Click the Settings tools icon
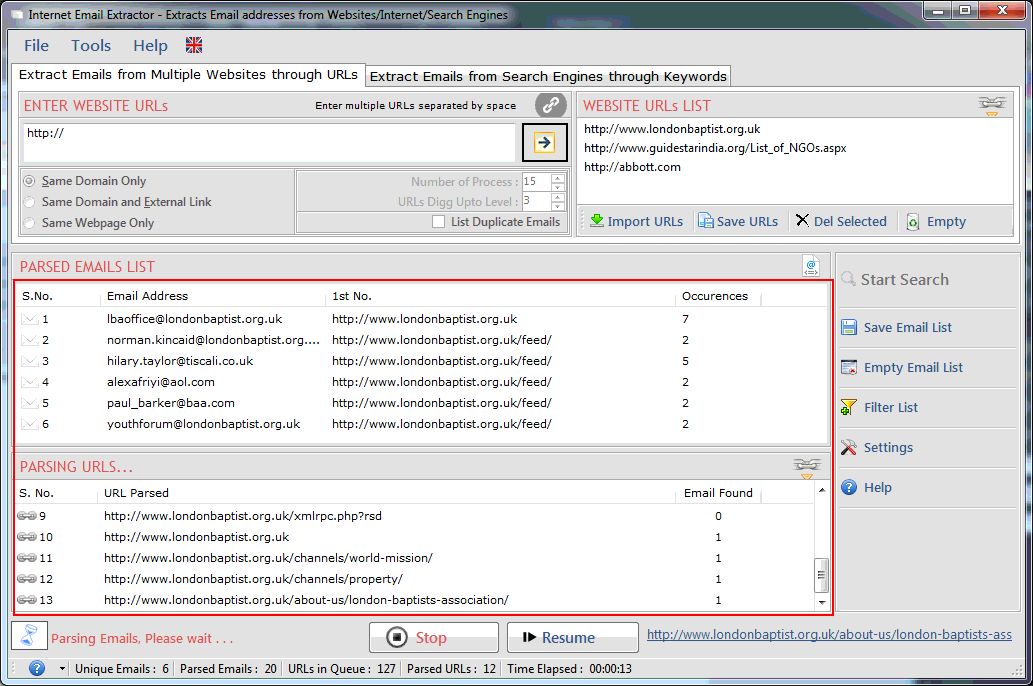Image resolution: width=1033 pixels, height=686 pixels. (x=849, y=447)
